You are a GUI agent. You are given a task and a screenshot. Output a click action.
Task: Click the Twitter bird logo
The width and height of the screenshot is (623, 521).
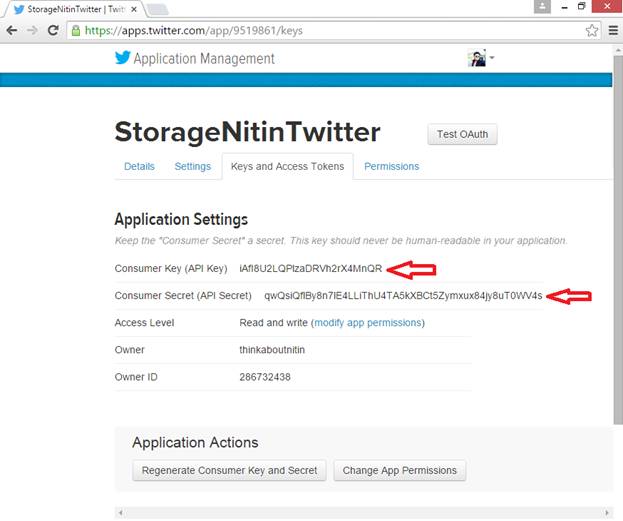tap(123, 58)
